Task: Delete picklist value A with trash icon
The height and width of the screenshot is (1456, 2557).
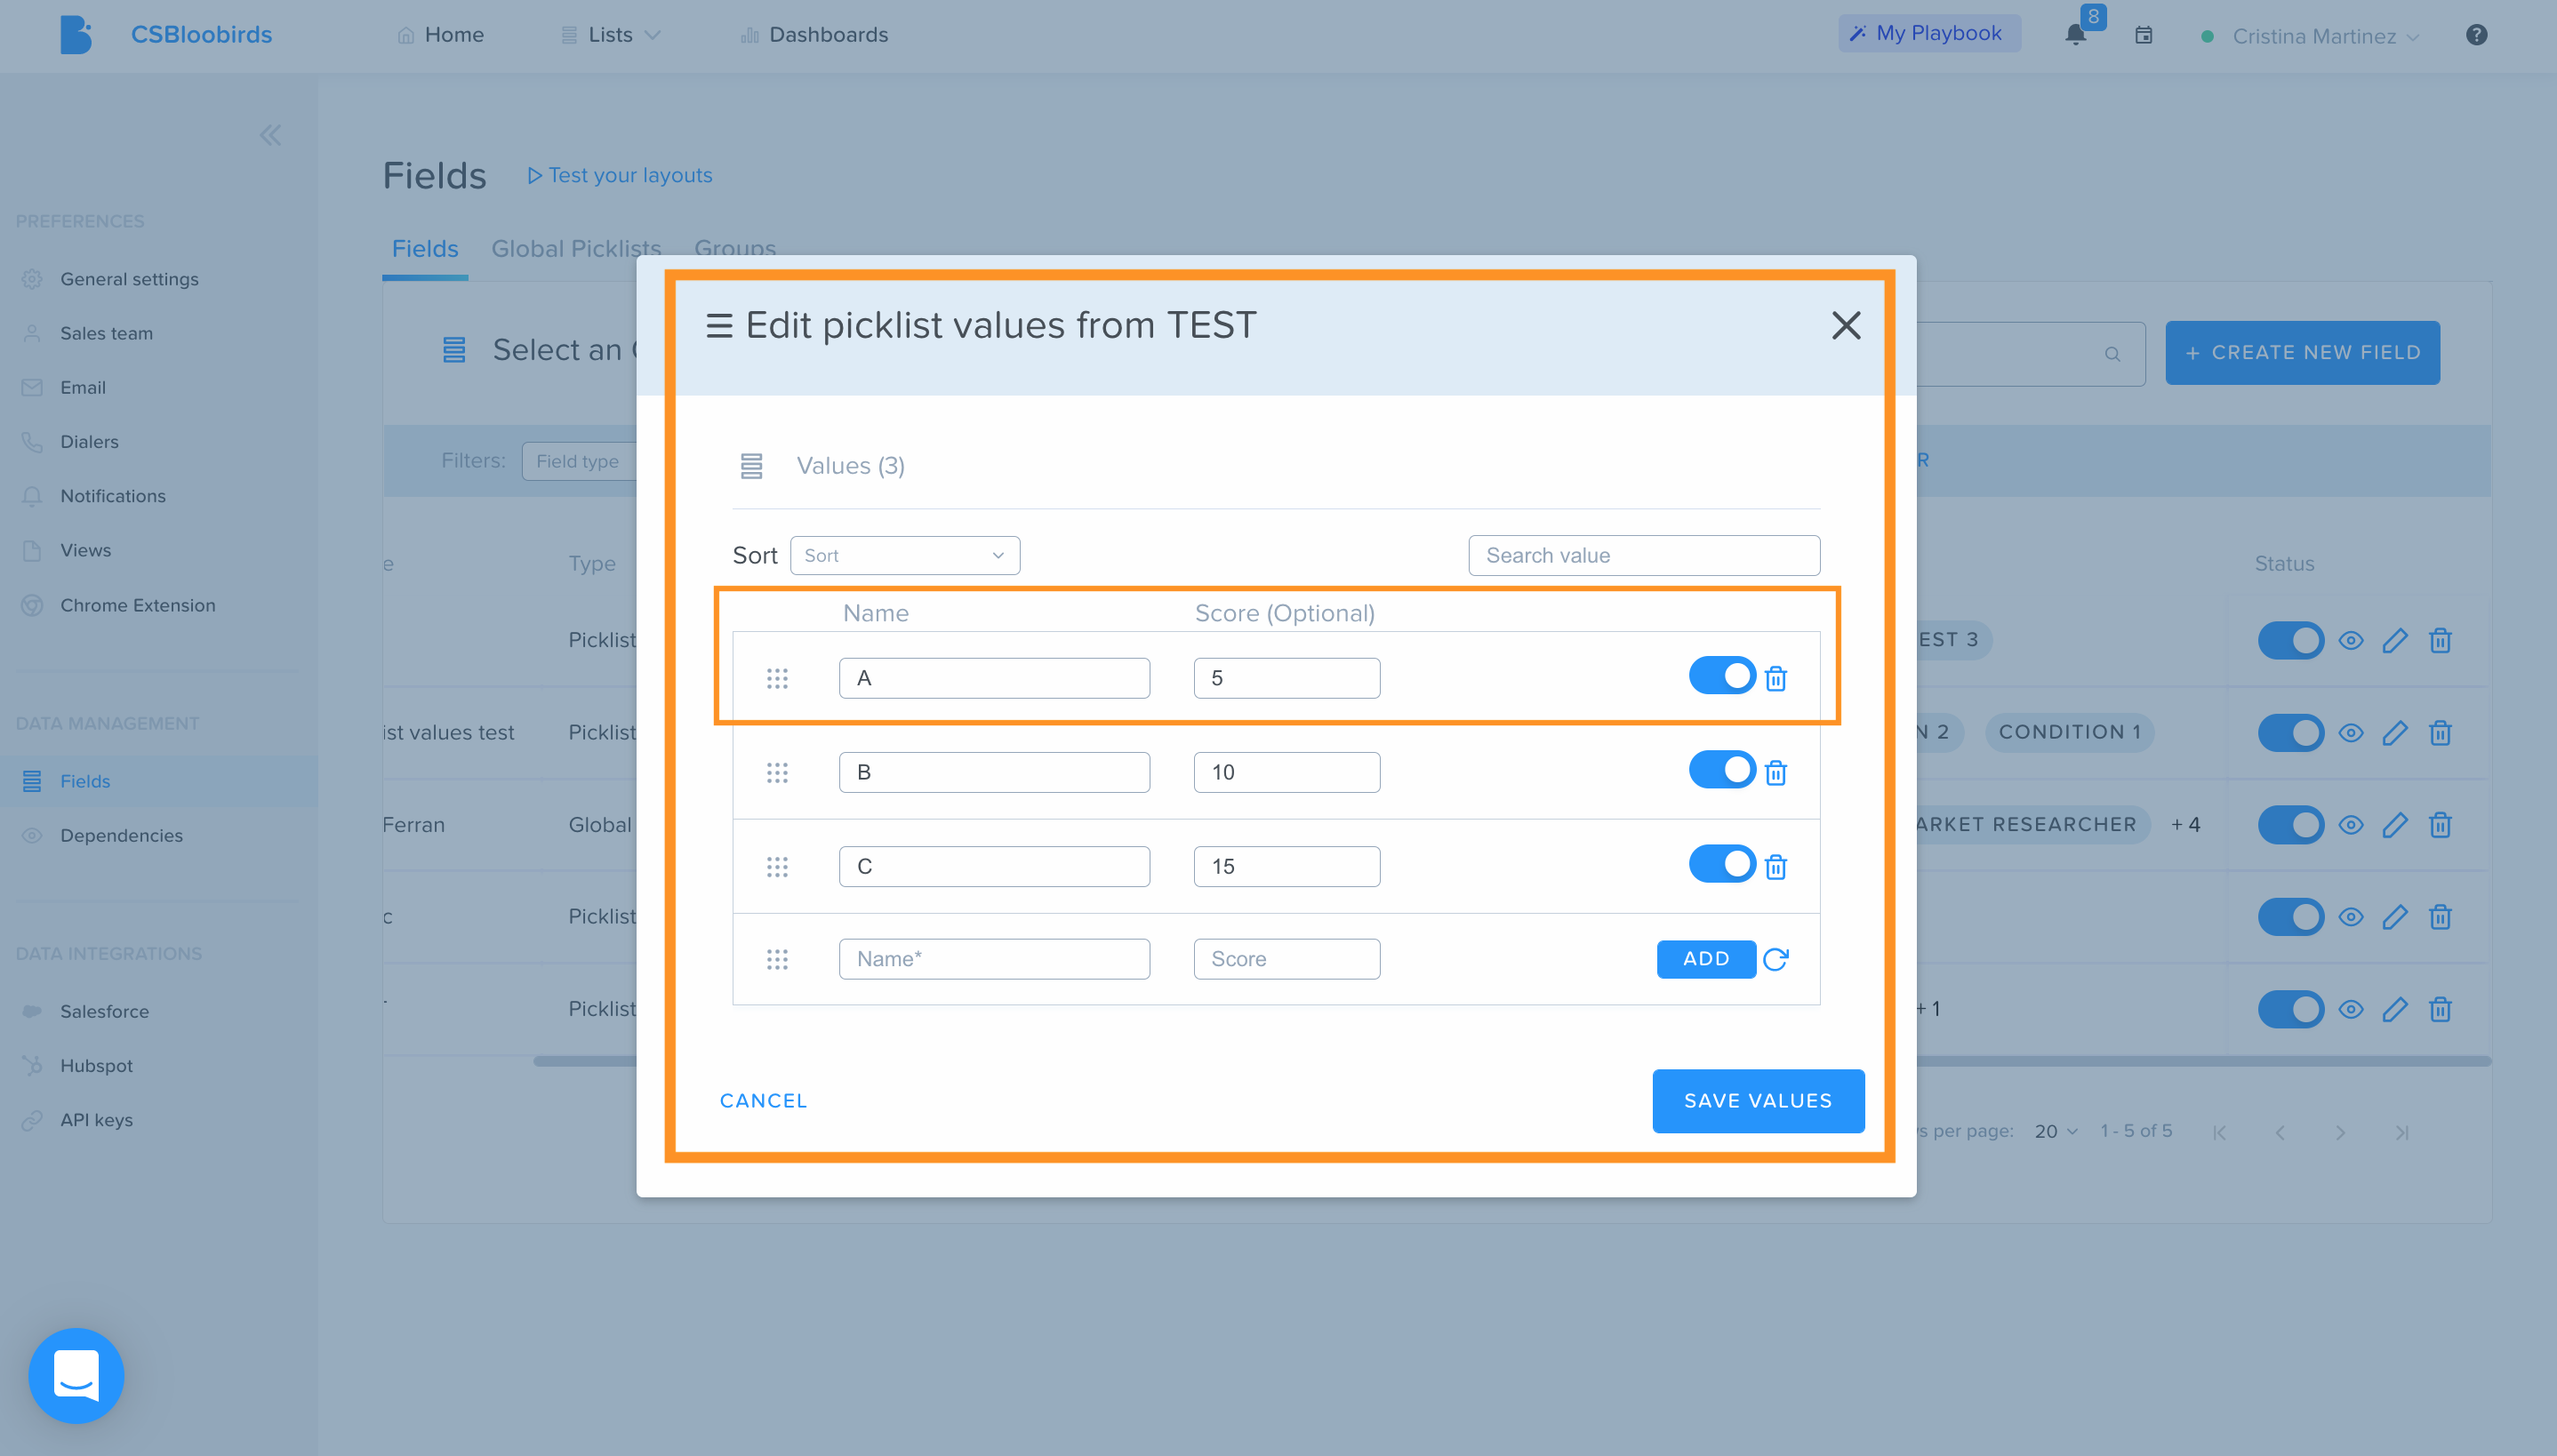Action: tap(1775, 679)
